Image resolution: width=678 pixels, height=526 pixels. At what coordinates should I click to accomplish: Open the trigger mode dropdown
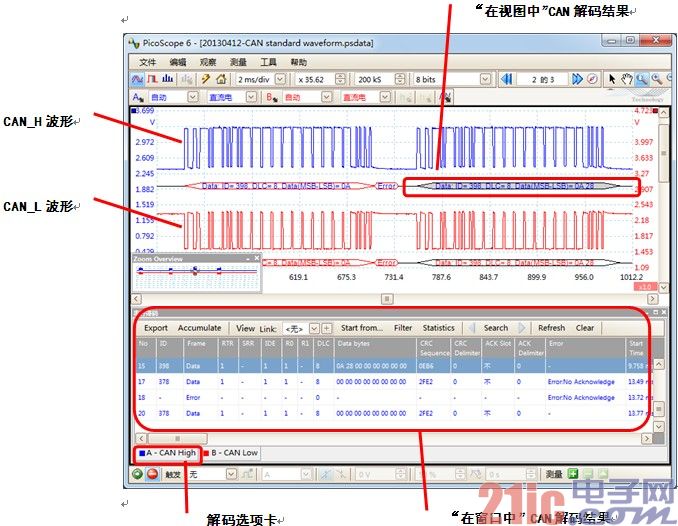coord(231,474)
